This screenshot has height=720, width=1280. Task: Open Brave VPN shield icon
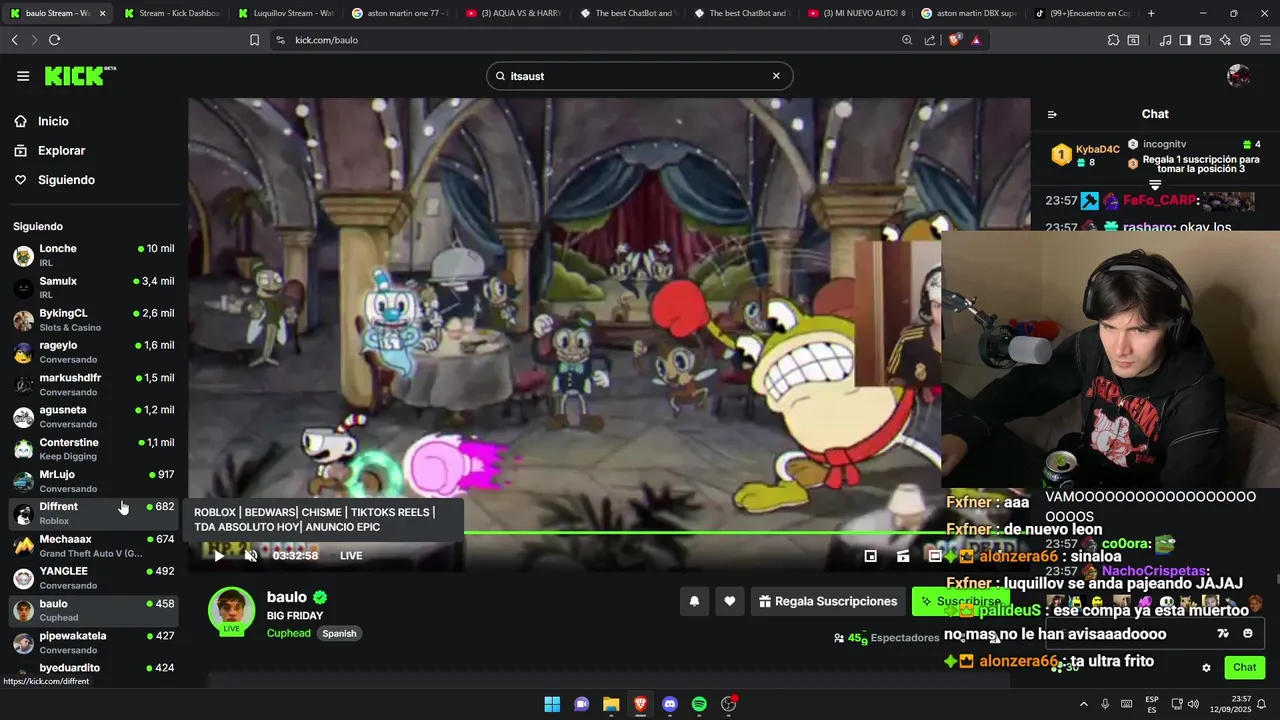point(1245,40)
